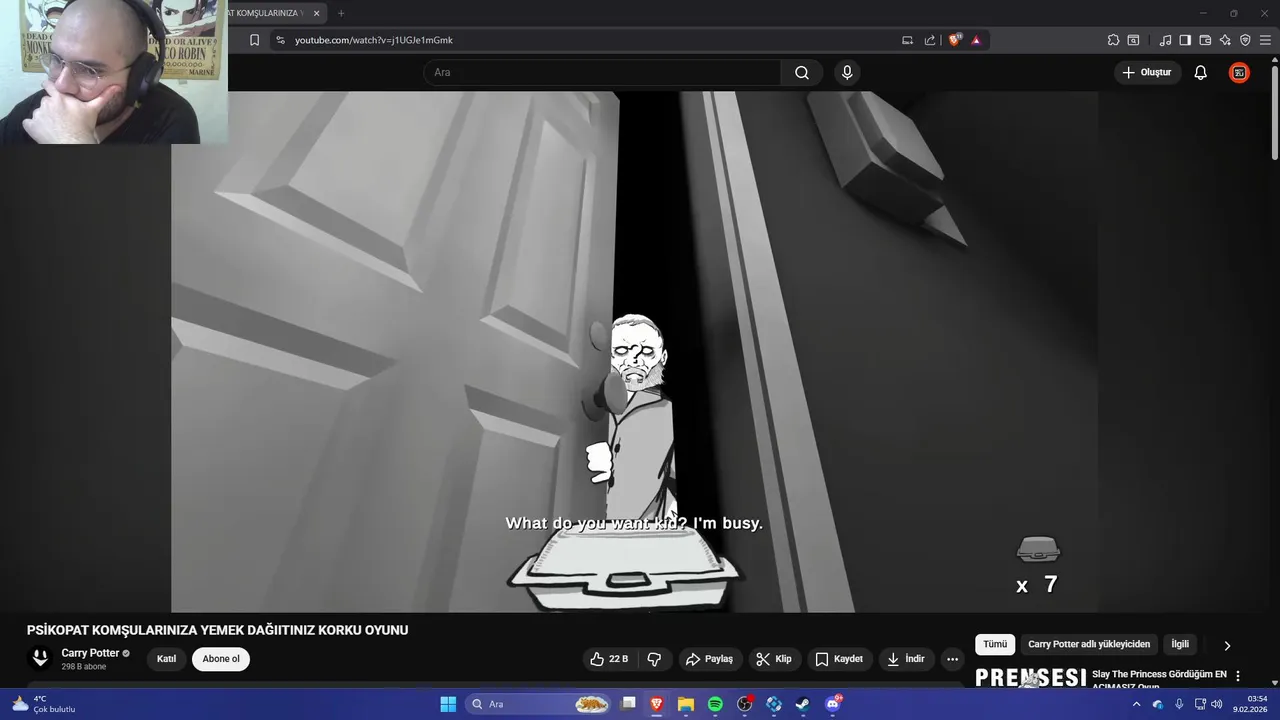Select the Tümü filter chip
This screenshot has height=720, width=1280.
995,645
